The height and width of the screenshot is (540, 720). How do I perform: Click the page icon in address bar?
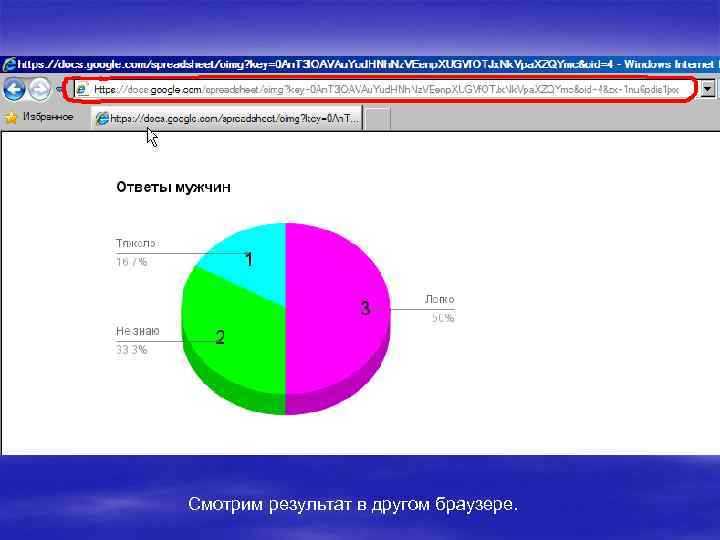coord(82,90)
